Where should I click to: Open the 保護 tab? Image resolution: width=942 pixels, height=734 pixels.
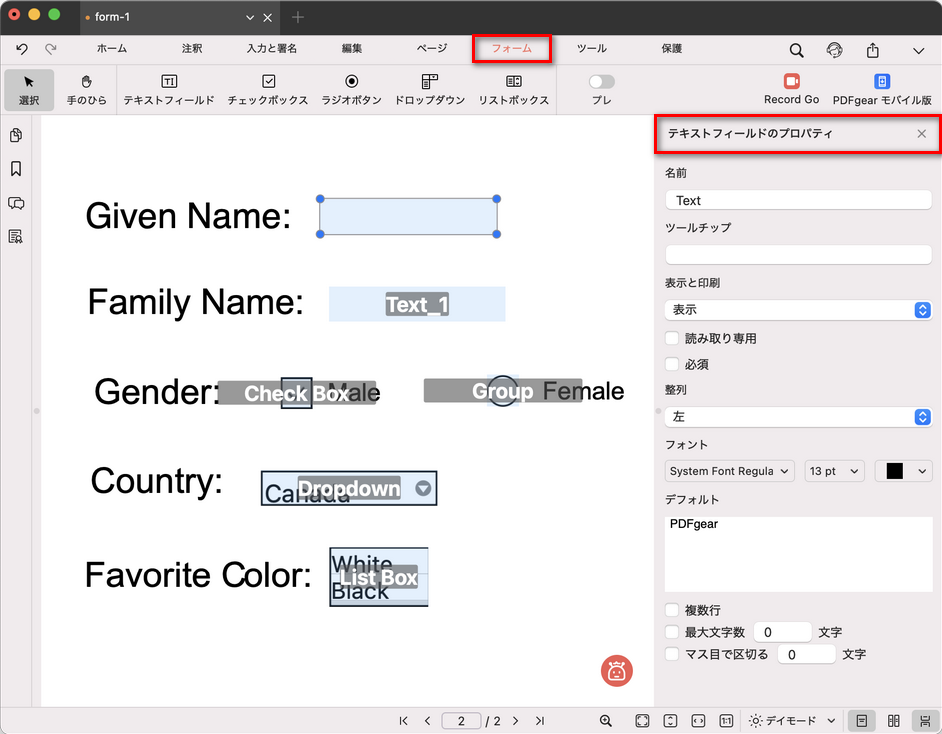click(x=672, y=49)
